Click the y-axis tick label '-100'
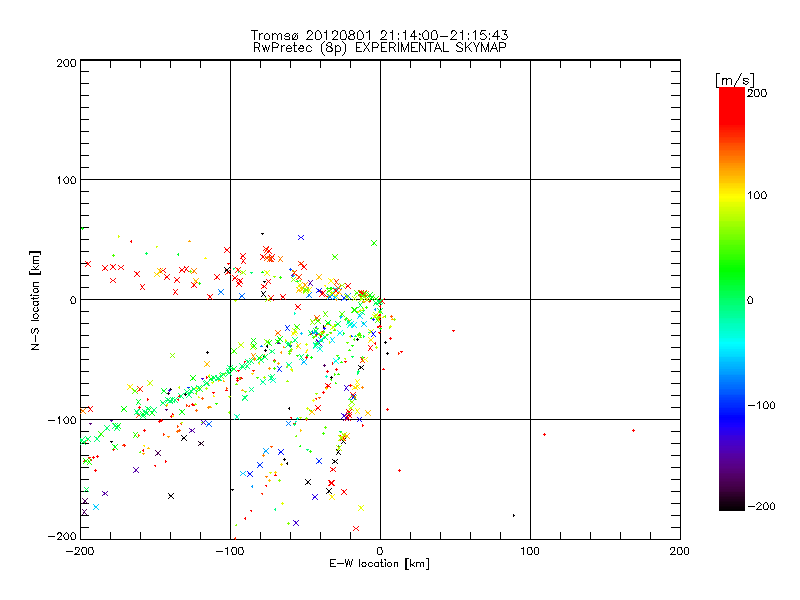The width and height of the screenshot is (800, 600). [x=62, y=420]
